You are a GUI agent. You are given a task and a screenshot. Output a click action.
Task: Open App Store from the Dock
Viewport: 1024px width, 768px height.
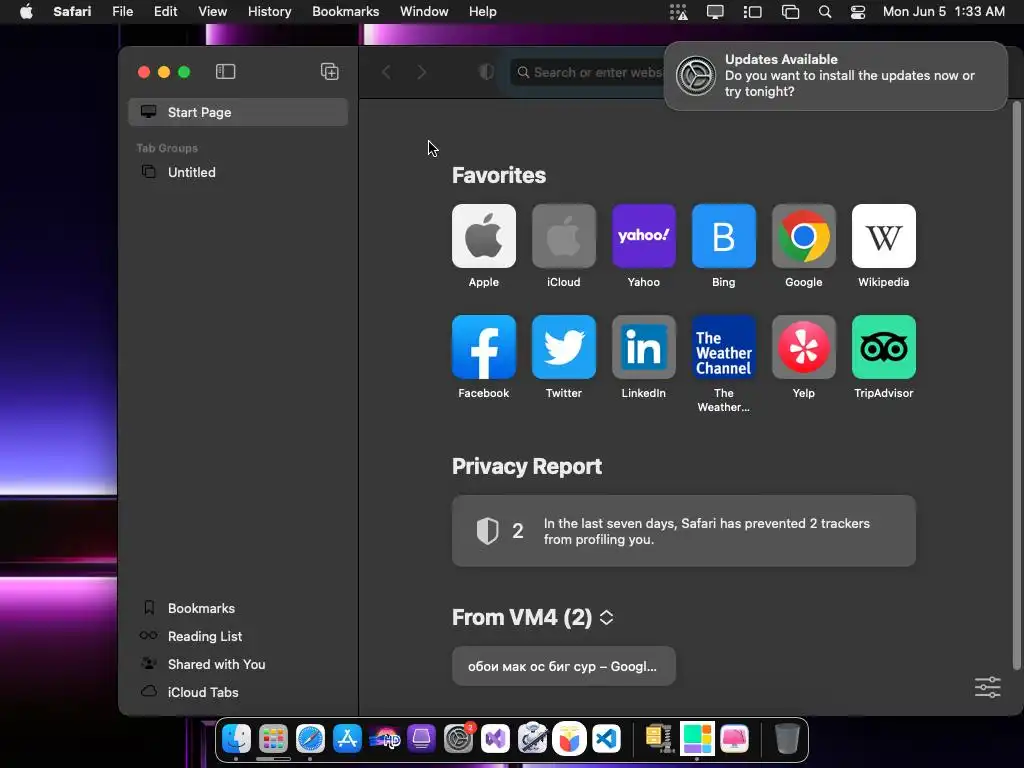point(347,739)
